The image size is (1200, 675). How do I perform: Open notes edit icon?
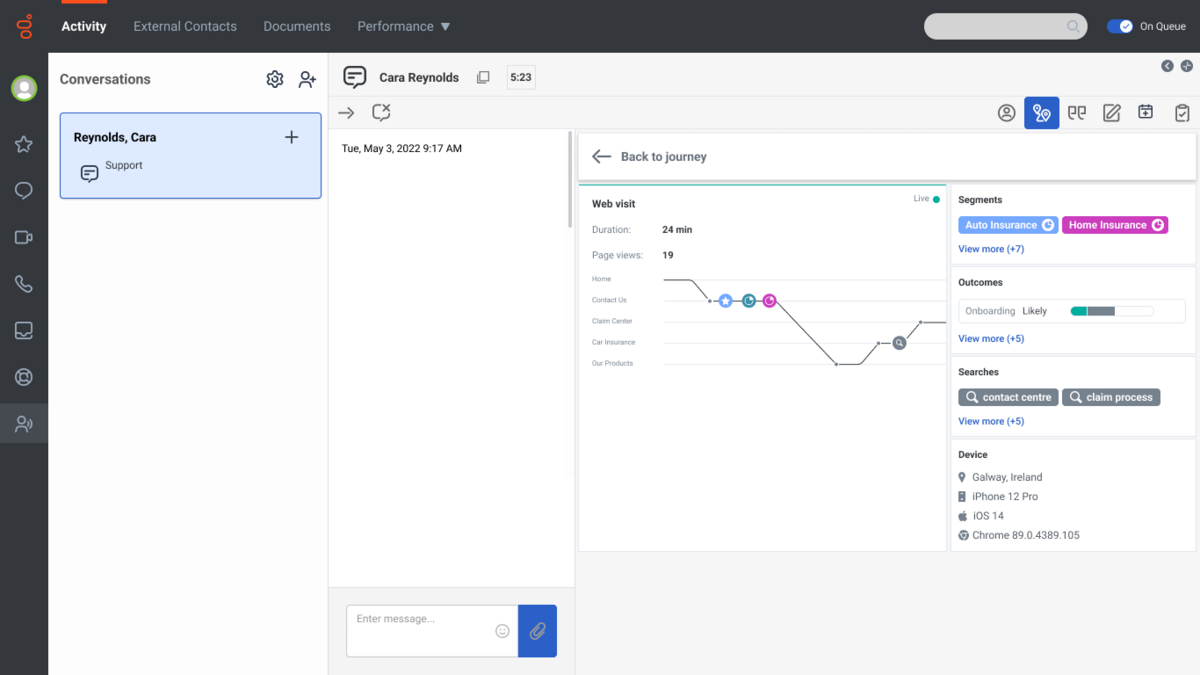pos(1112,113)
